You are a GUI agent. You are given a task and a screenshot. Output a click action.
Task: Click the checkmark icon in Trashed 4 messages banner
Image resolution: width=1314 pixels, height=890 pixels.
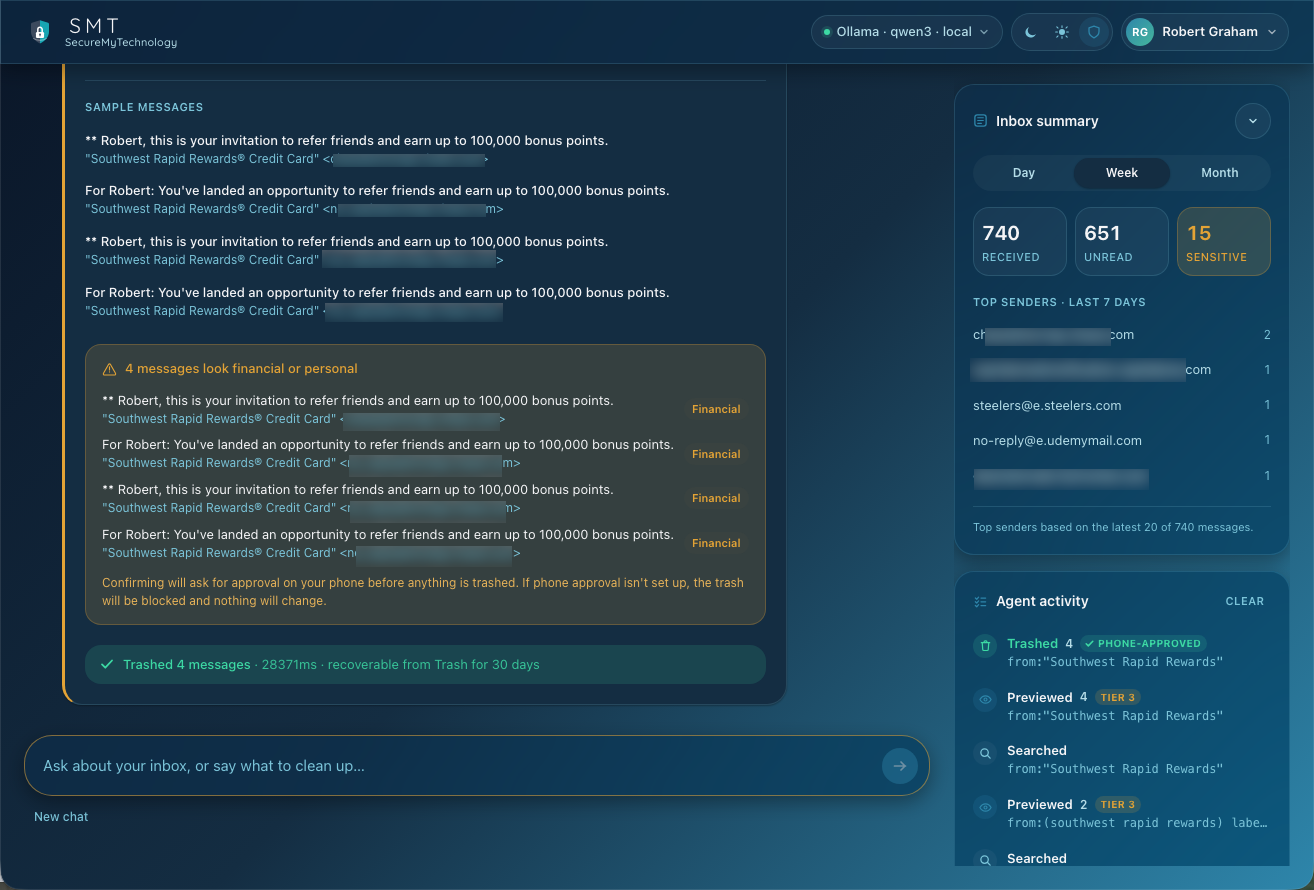pyautogui.click(x=107, y=665)
